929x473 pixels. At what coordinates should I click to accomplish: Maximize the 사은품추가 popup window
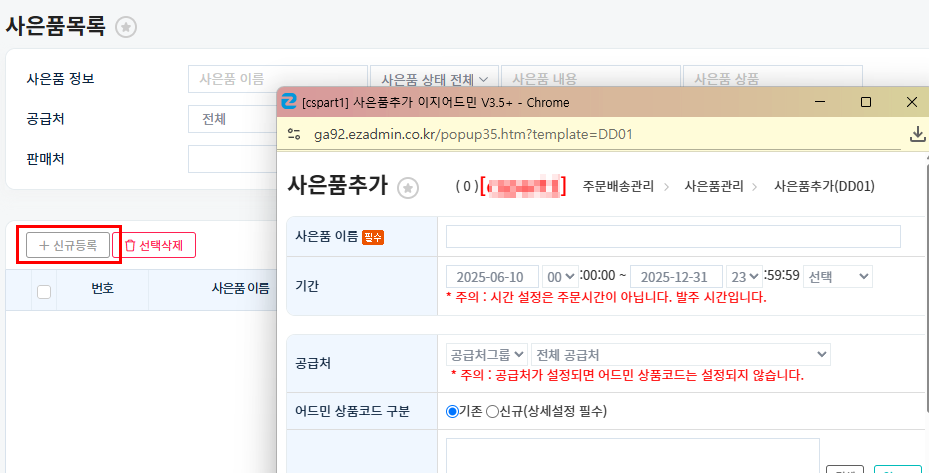tap(866, 102)
